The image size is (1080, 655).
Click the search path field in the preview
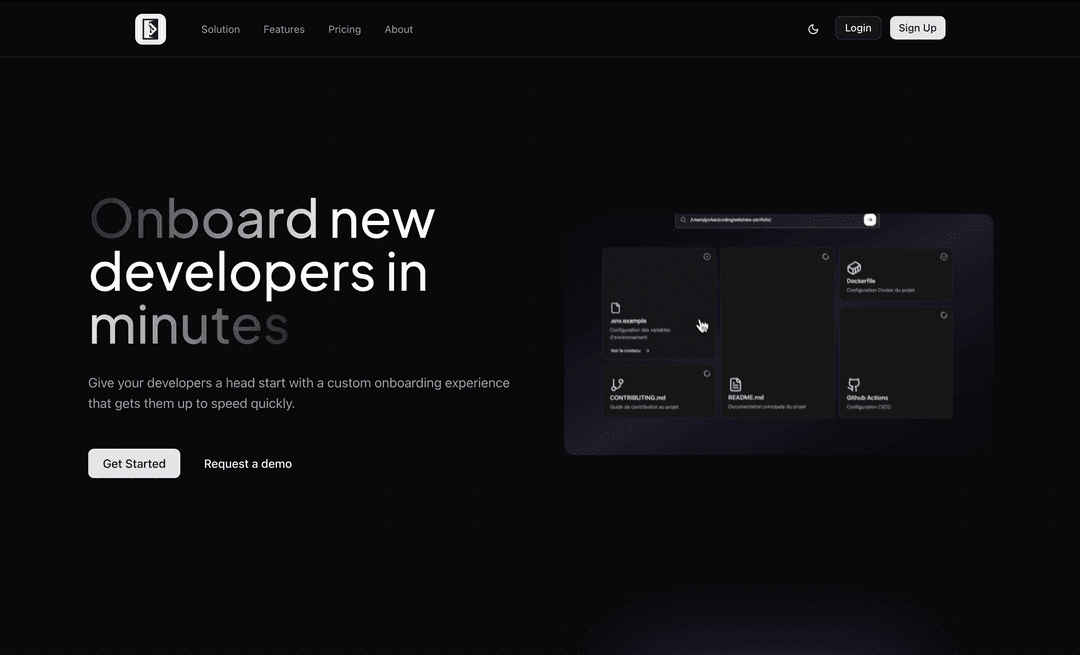775,220
